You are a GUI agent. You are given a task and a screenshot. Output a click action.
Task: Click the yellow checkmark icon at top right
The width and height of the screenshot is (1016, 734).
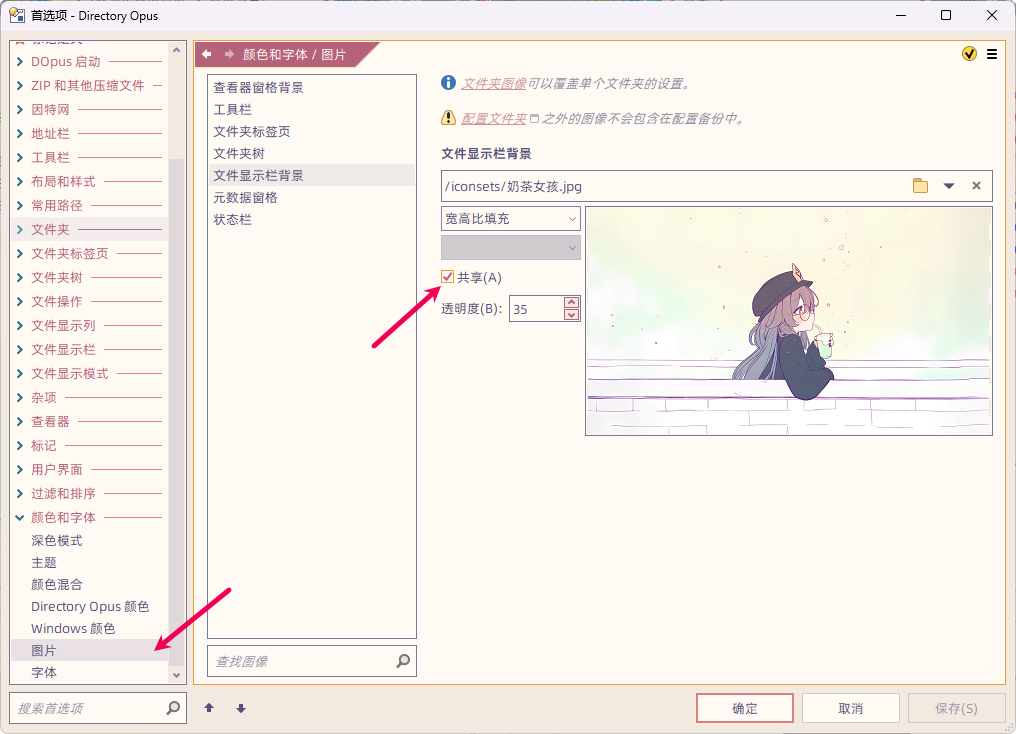pyautogui.click(x=969, y=54)
